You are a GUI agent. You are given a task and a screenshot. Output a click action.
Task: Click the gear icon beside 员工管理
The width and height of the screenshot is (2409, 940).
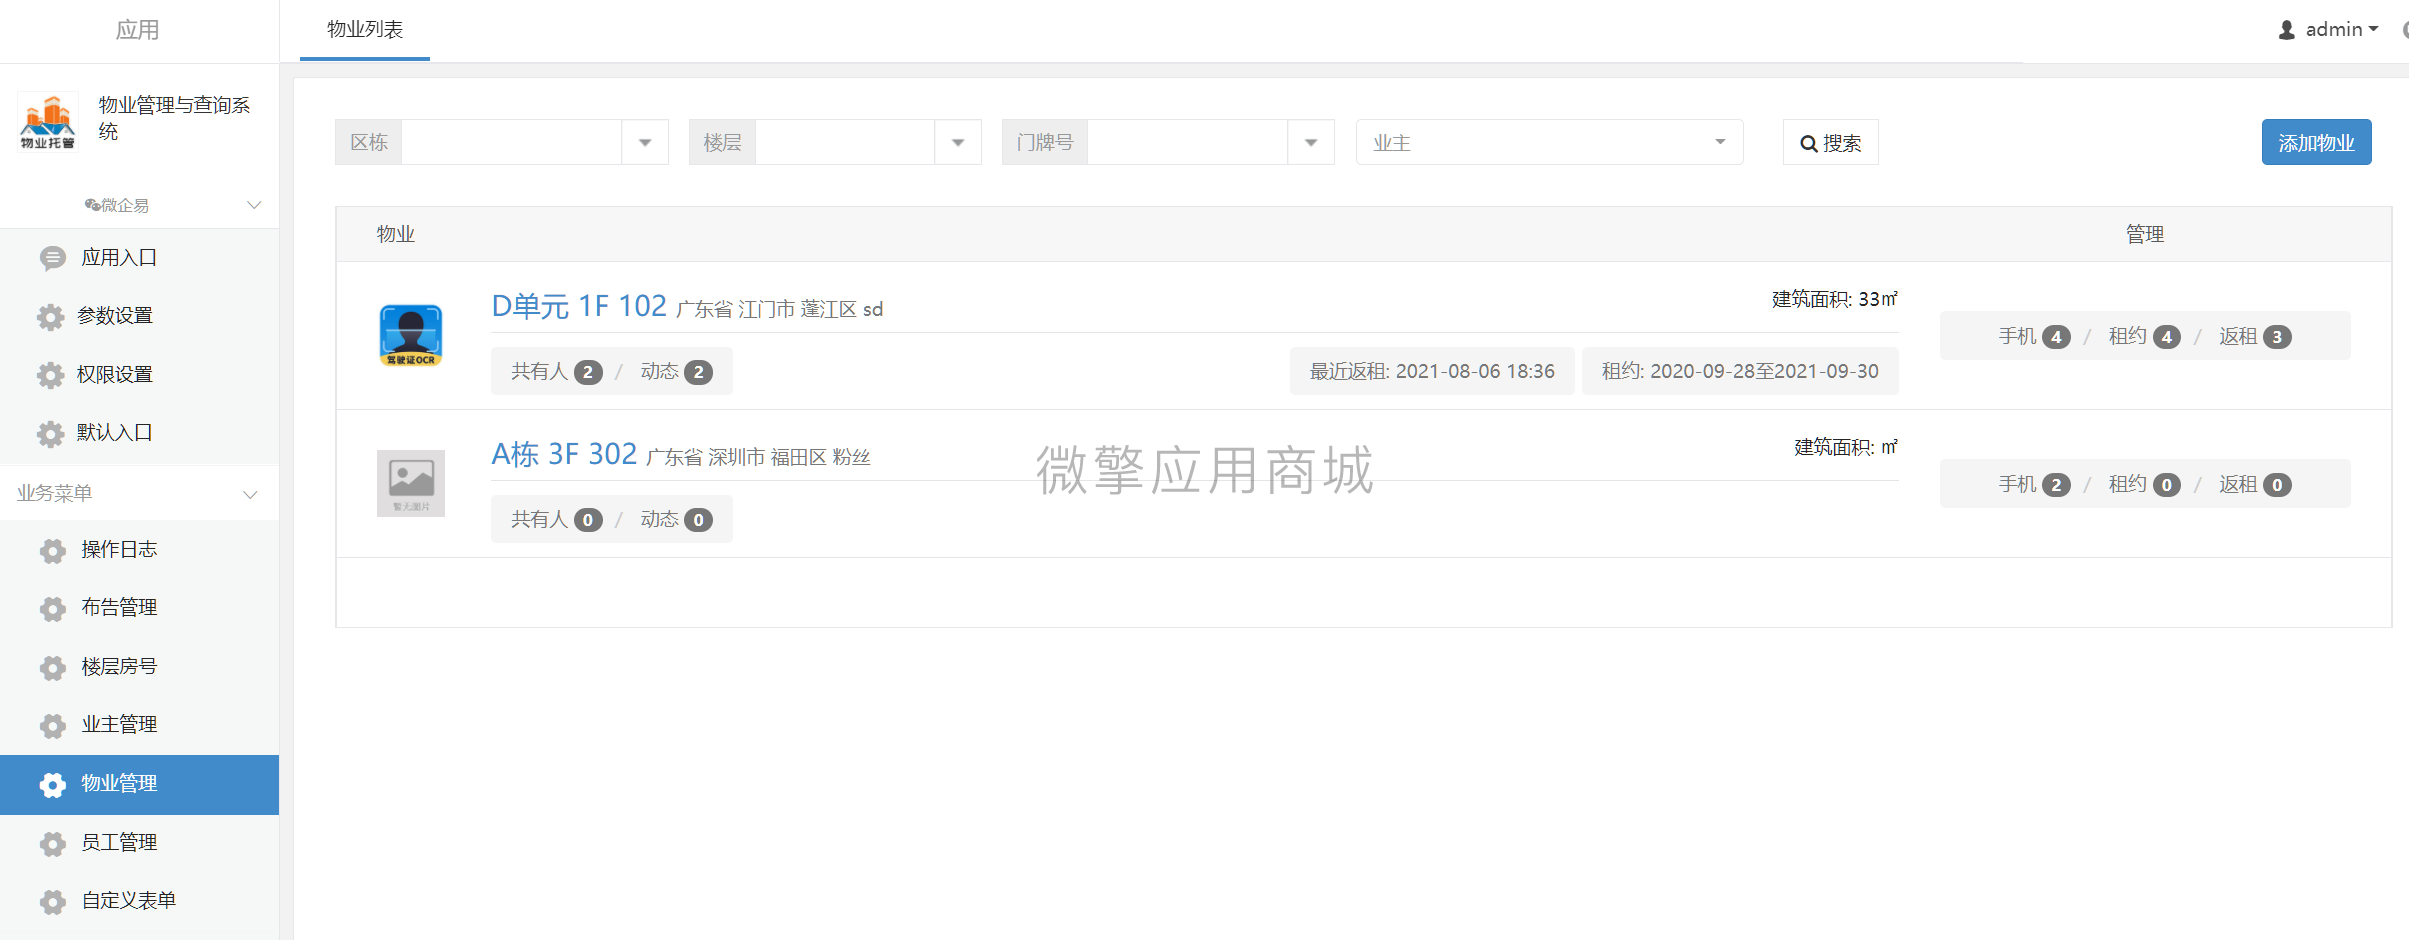click(x=53, y=843)
